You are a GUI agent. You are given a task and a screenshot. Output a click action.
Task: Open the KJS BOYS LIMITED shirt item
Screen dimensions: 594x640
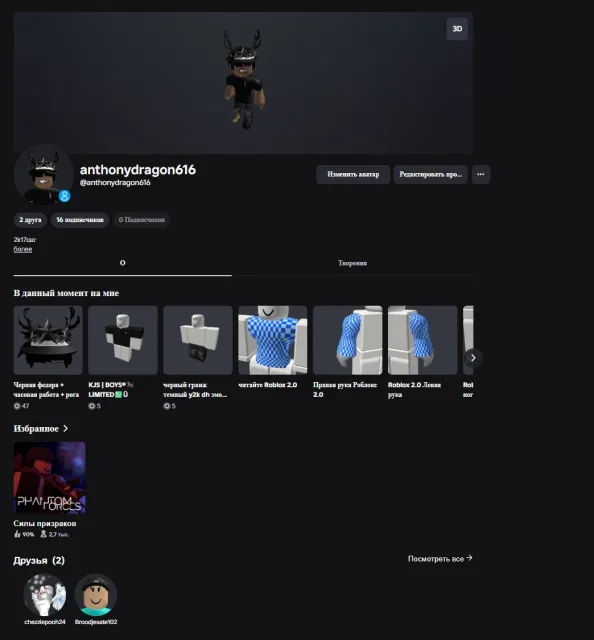tap(123, 340)
